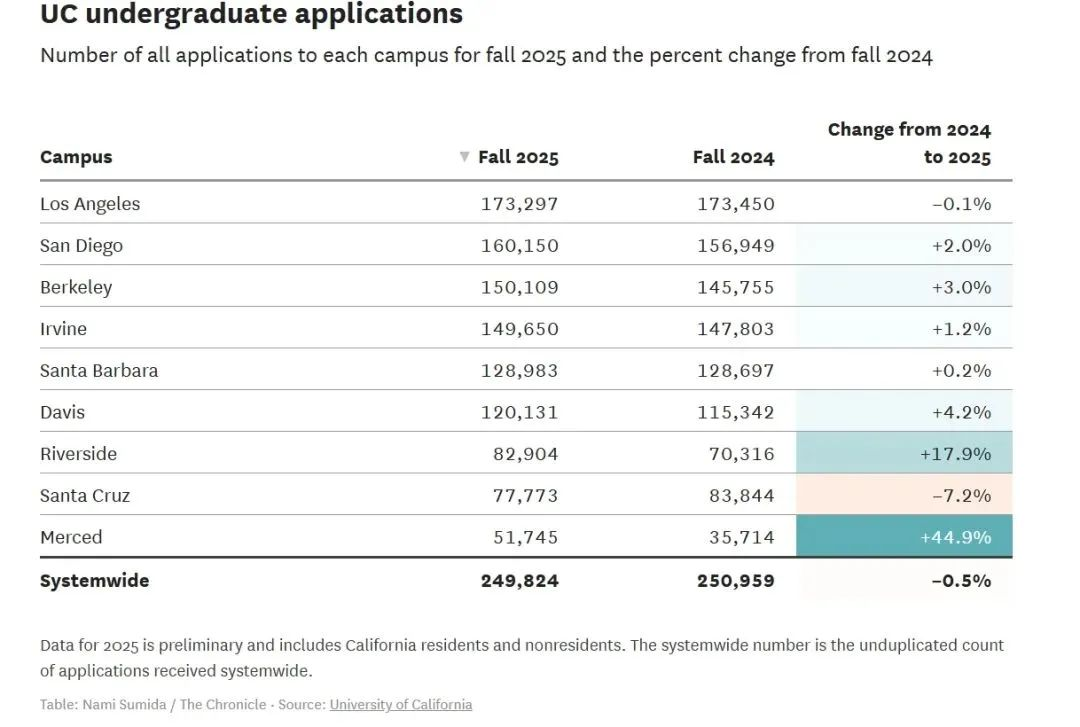This screenshot has width=1080, height=727.
Task: Click Irvine's Fall 2024 value 147,803
Action: pos(736,329)
